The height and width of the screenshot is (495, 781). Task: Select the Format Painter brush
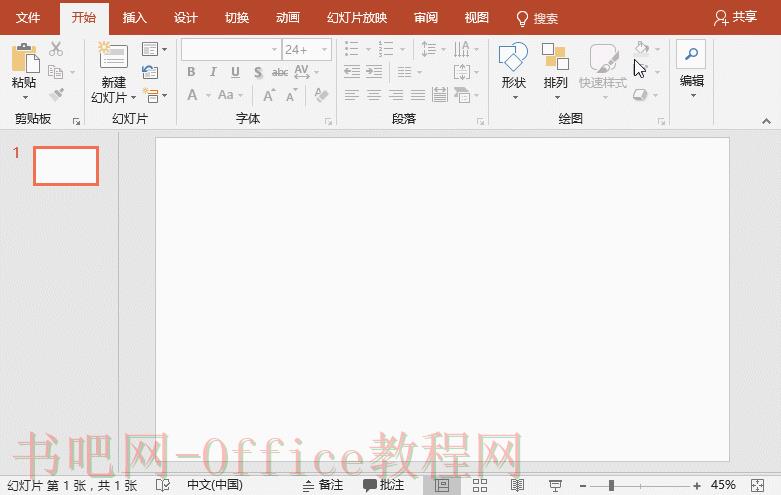pos(56,94)
